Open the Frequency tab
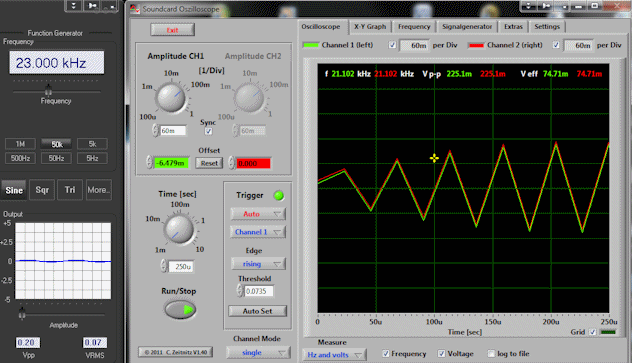The height and width of the screenshot is (363, 632). pyautogui.click(x=414, y=27)
